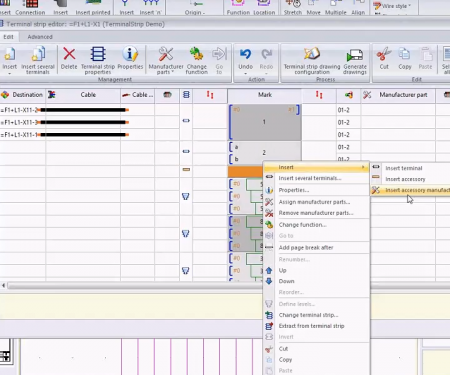The height and width of the screenshot is (375, 450).
Task: Click the Redo ribbon icon
Action: click(x=266, y=54)
